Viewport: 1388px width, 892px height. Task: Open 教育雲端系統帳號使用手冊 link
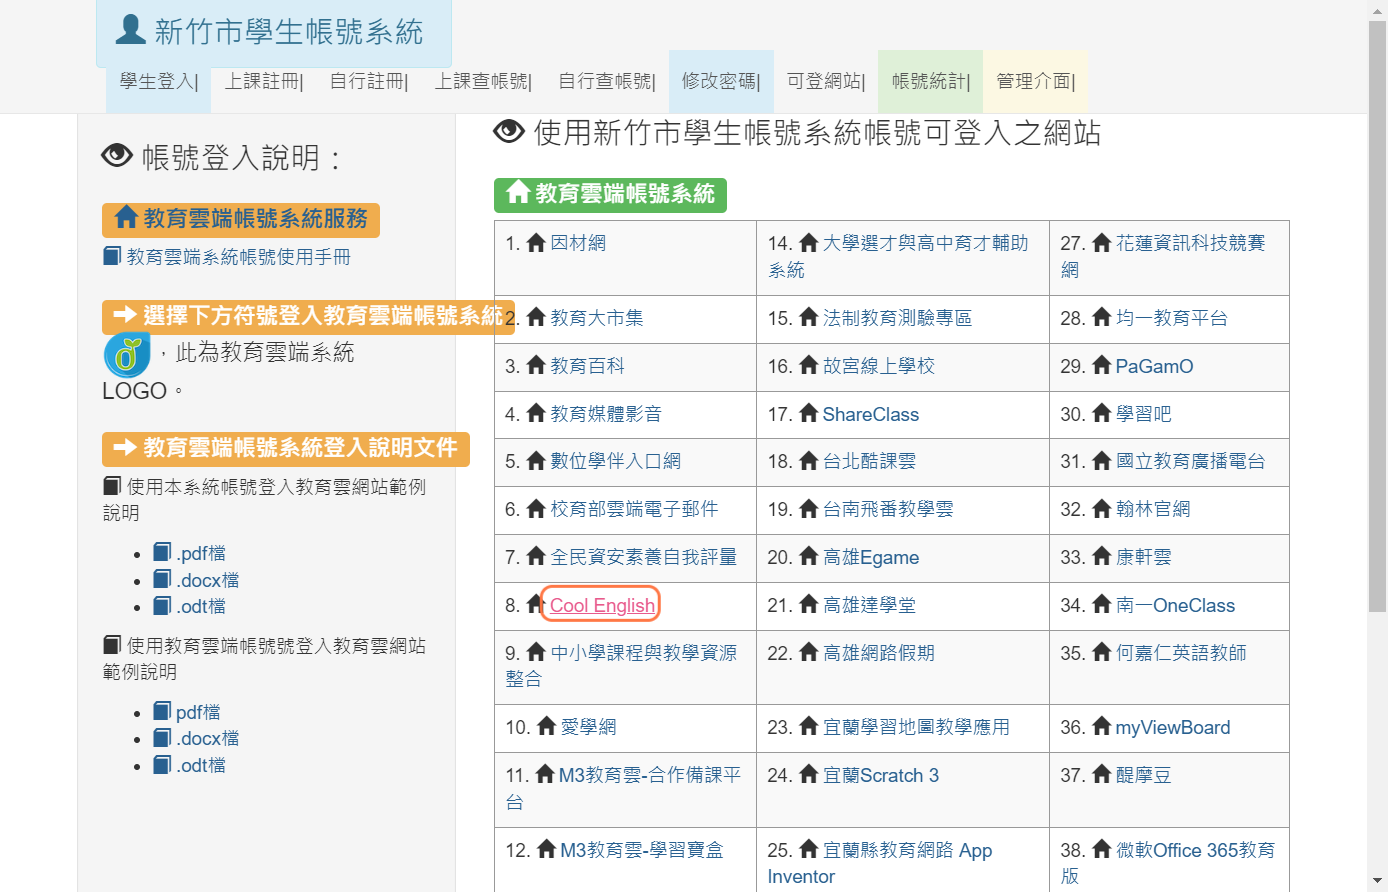(238, 257)
